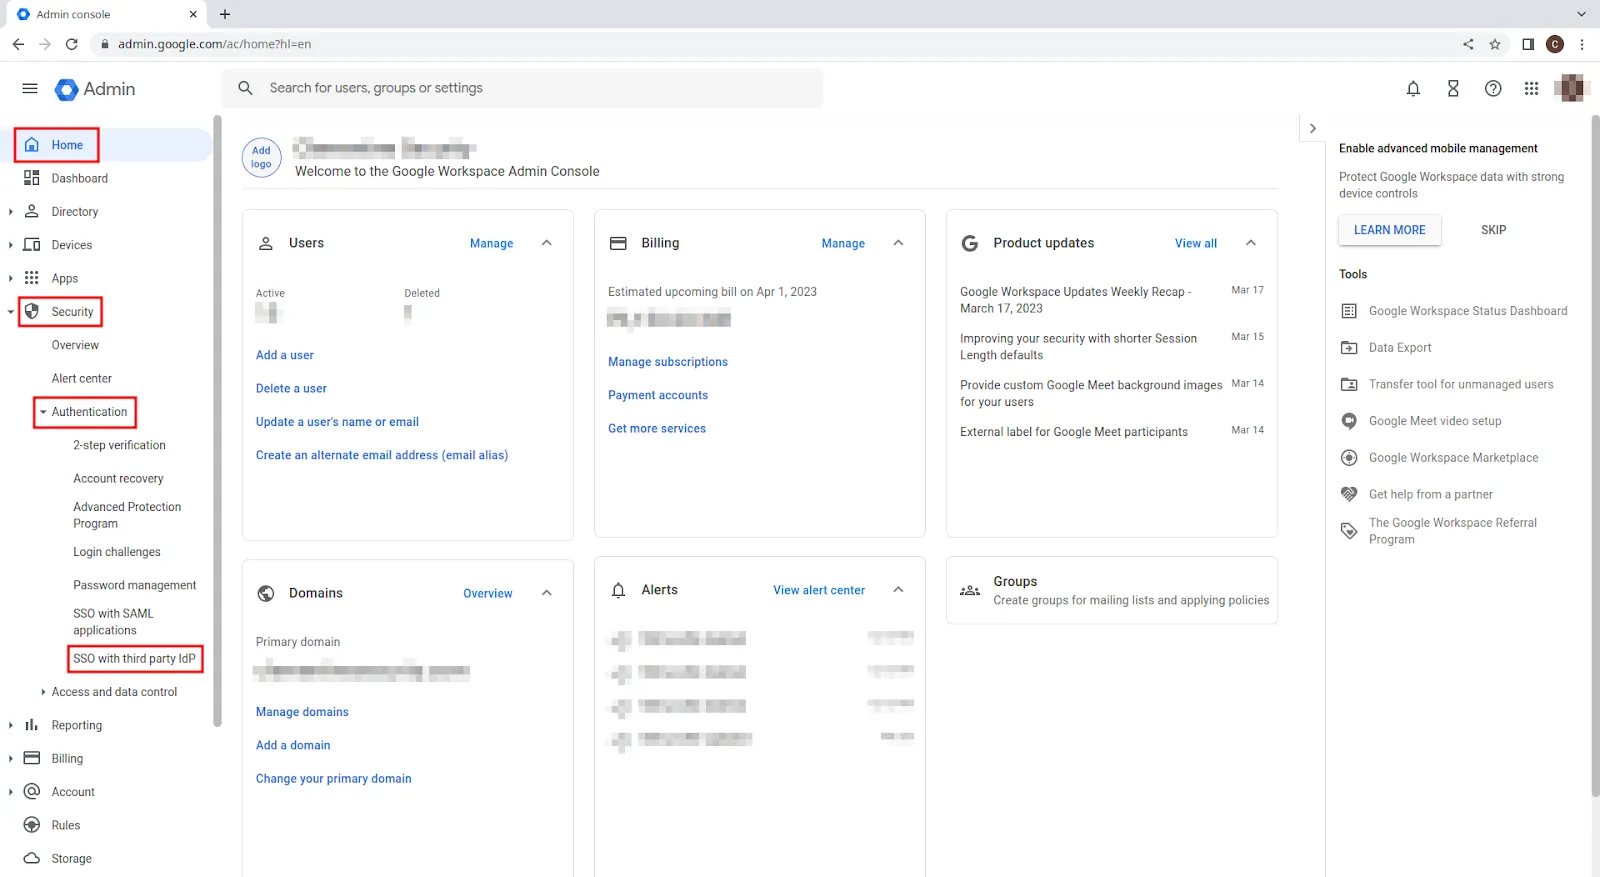Go back in the browser
The image size is (1600, 877).
[18, 44]
